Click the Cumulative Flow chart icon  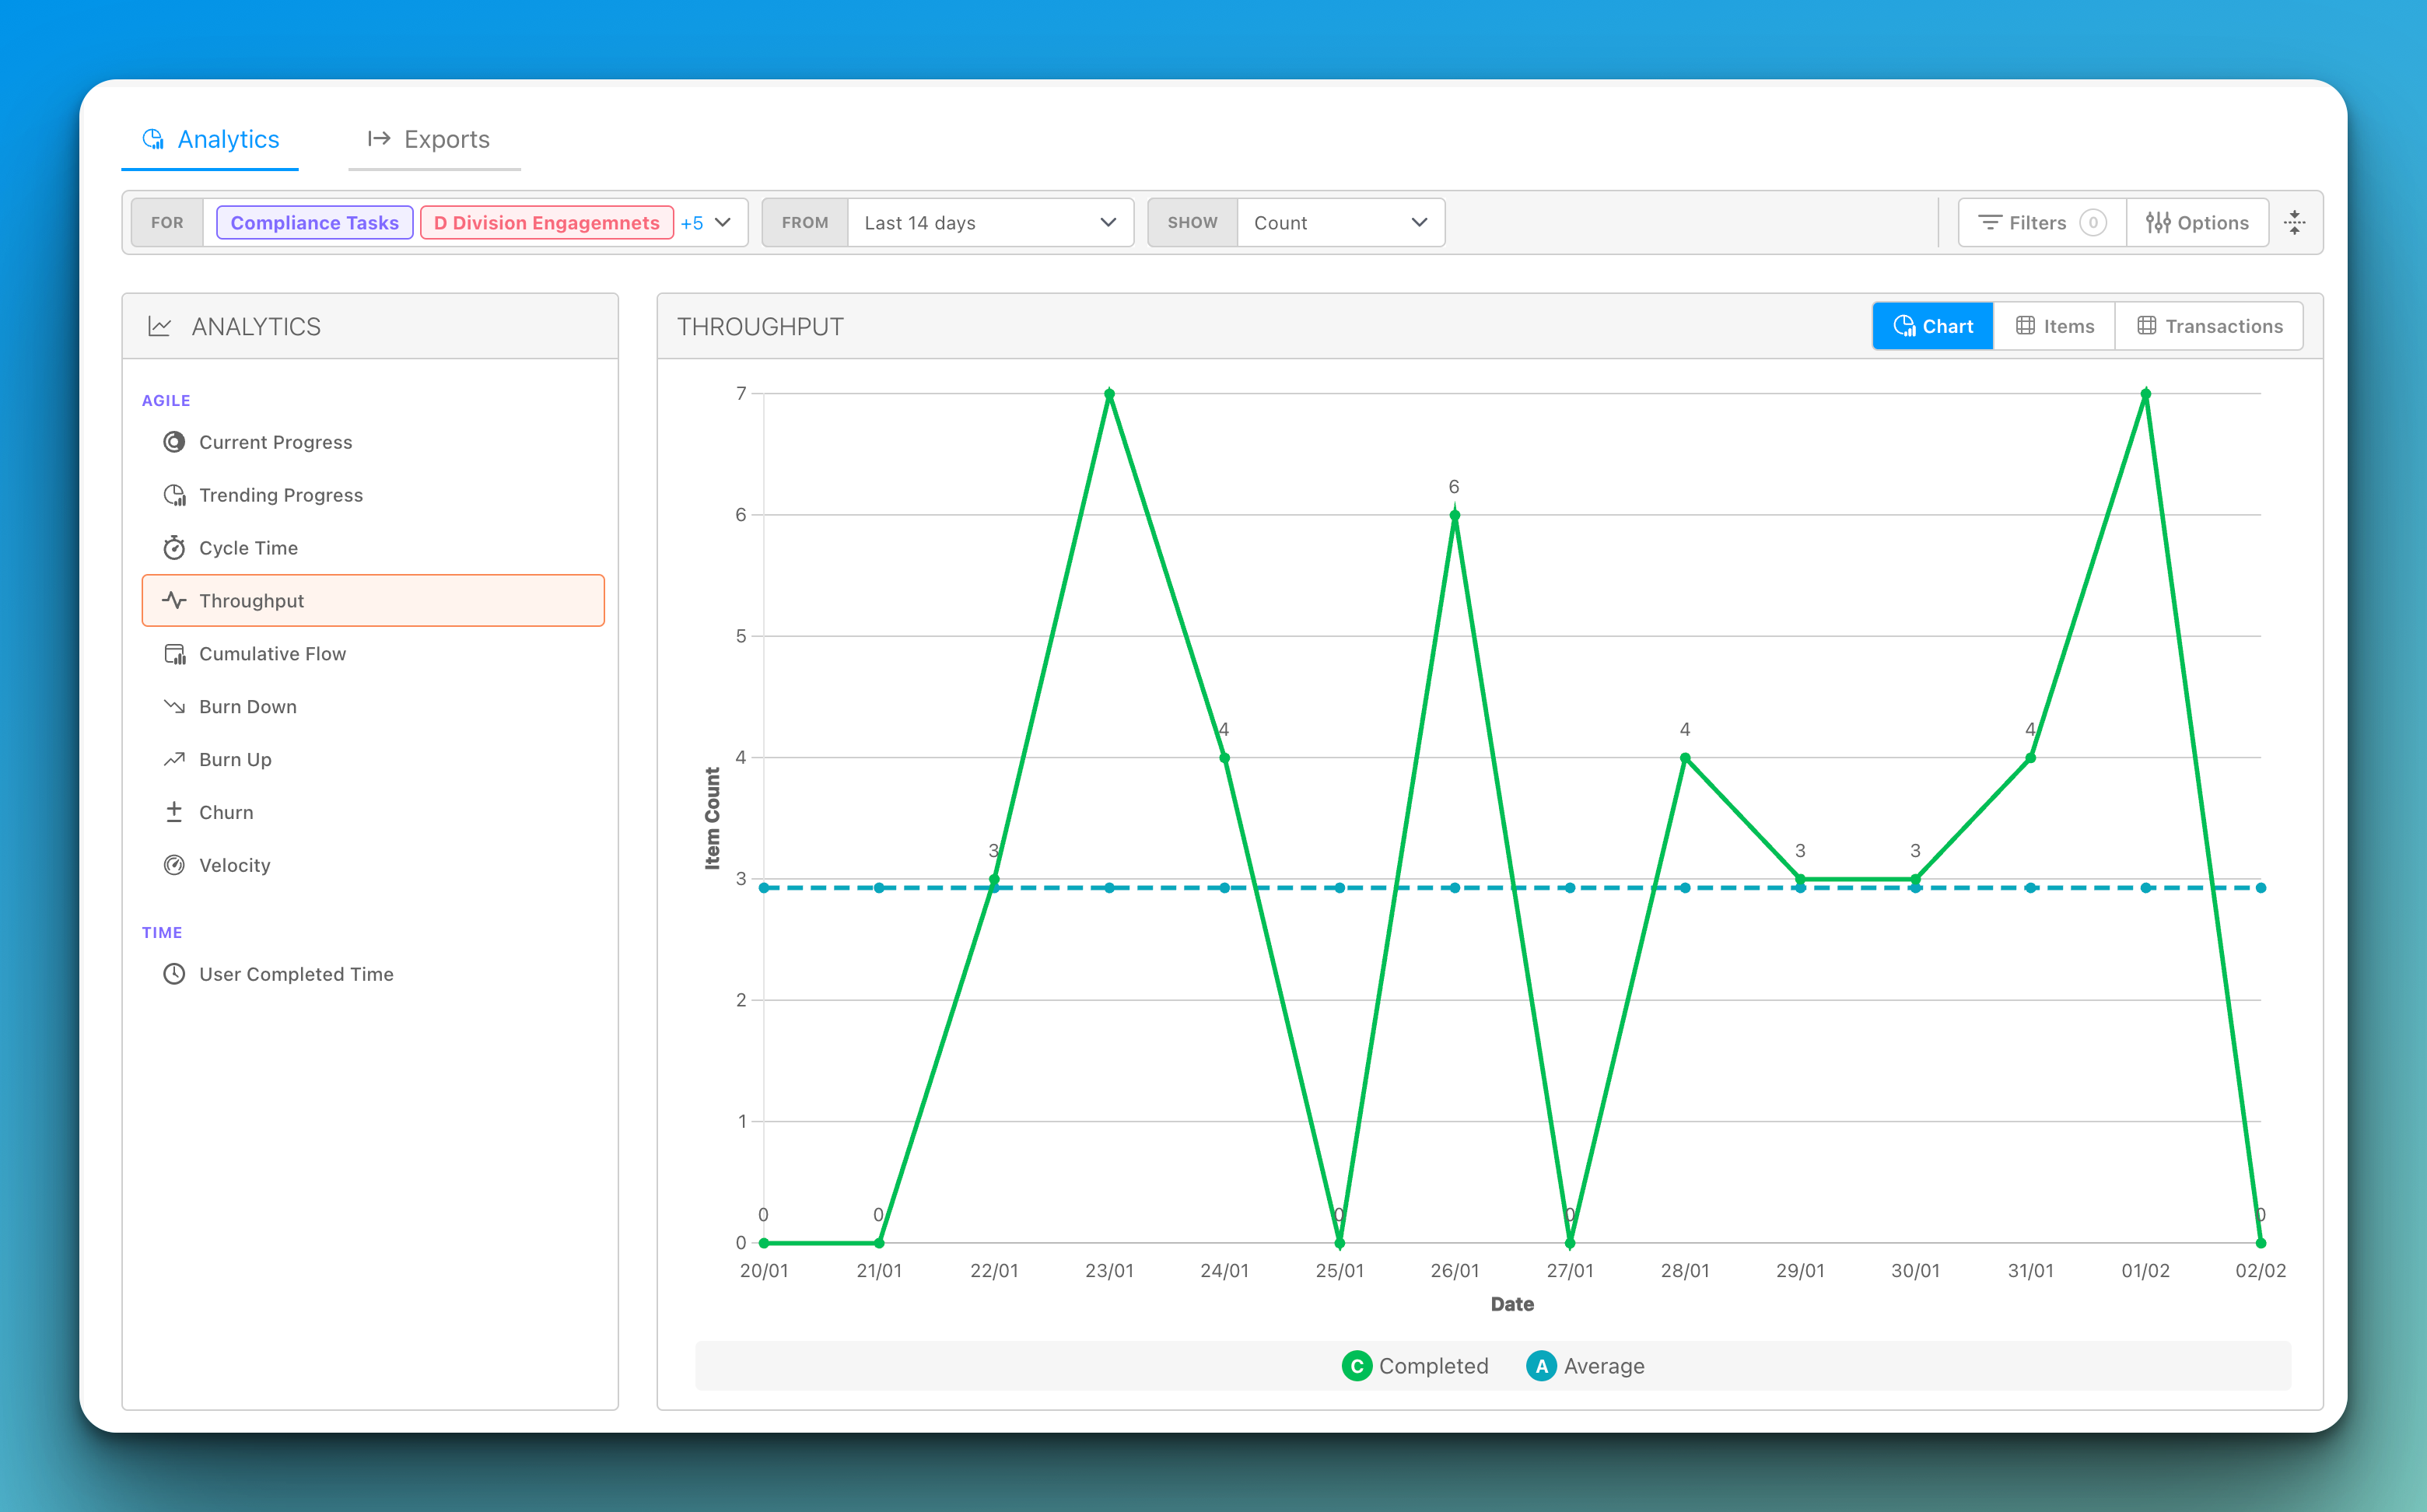click(x=174, y=654)
